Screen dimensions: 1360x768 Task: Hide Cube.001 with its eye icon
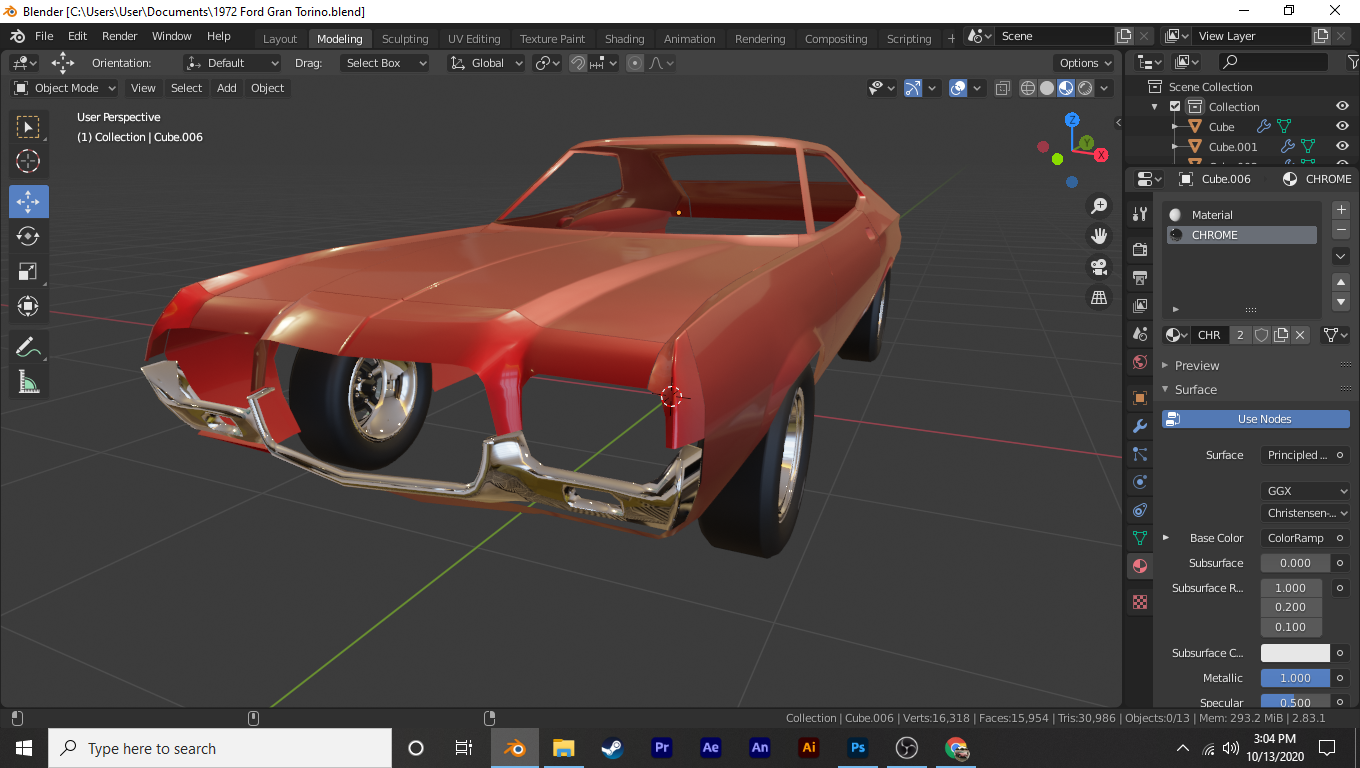point(1342,147)
